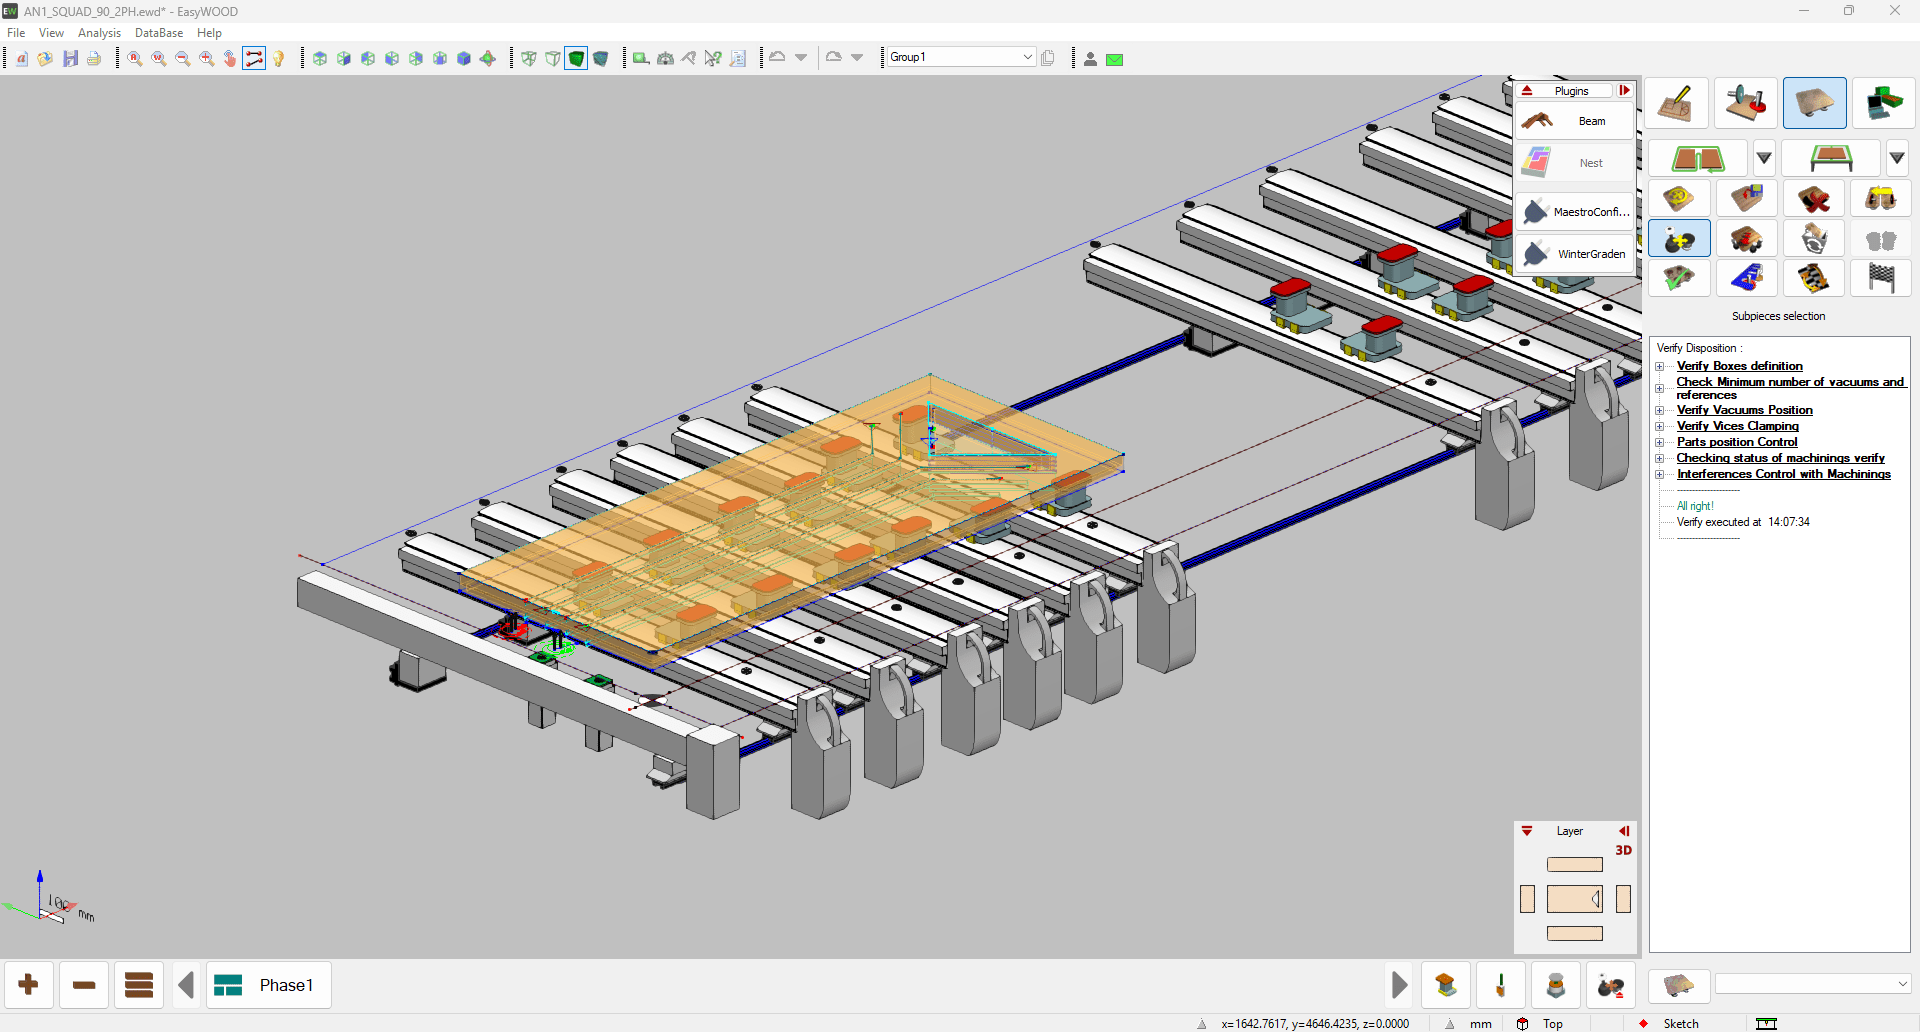The image size is (1920, 1032).
Task: Expand the Parts position Control node
Action: tap(1660, 442)
